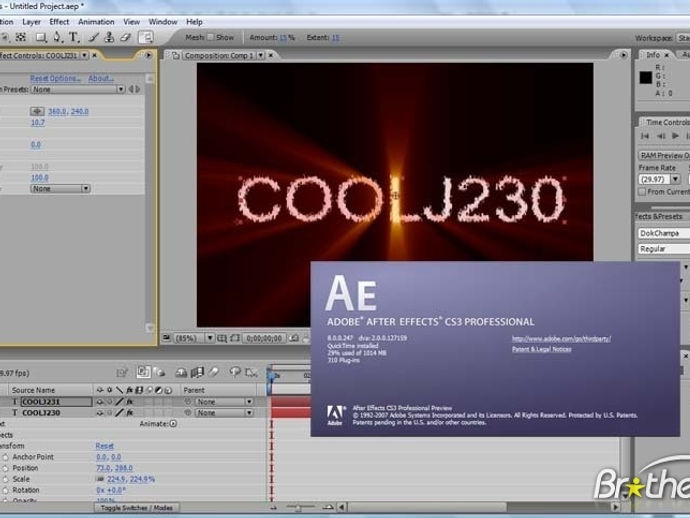
Task: Open the Animation menu
Action: [96, 22]
